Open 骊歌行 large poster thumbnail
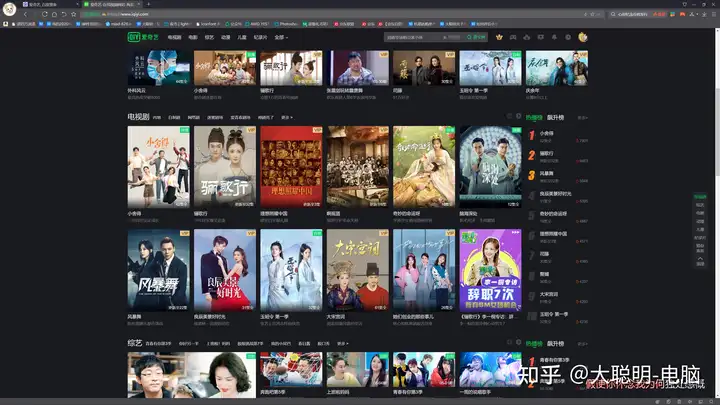The width and height of the screenshot is (720, 405). tap(225, 167)
